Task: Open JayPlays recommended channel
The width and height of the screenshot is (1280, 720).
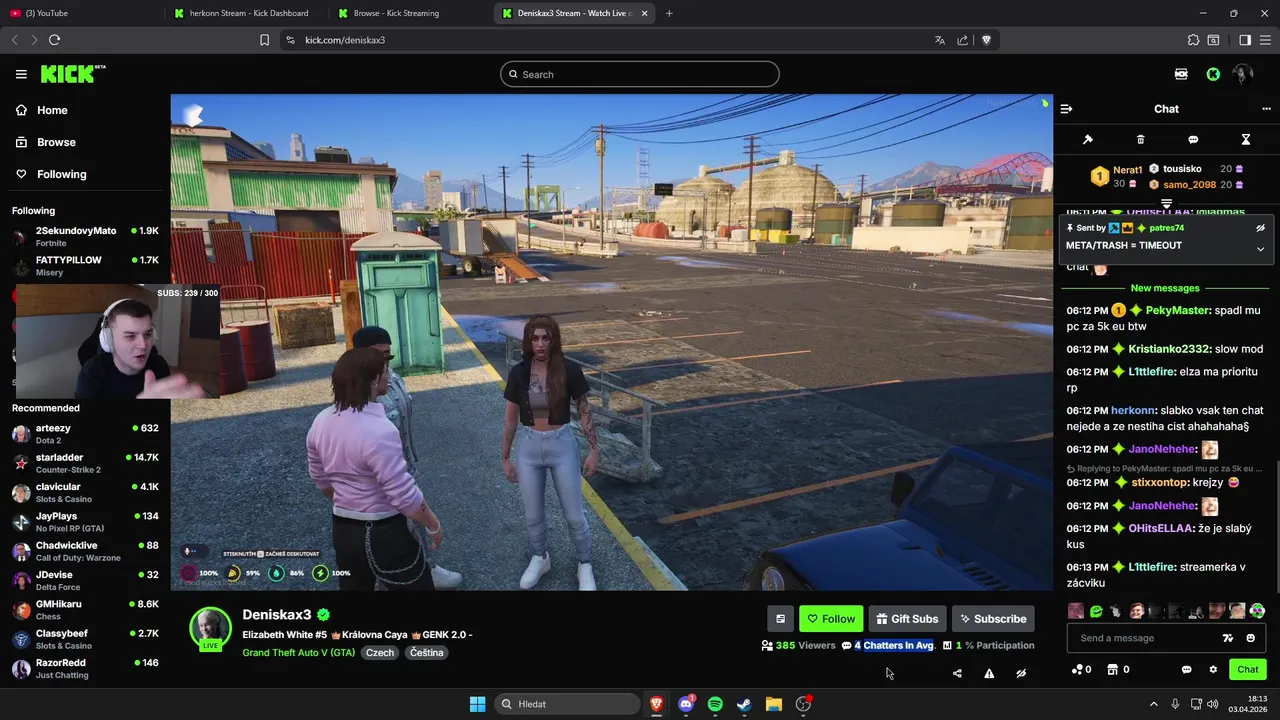Action: click(x=85, y=522)
